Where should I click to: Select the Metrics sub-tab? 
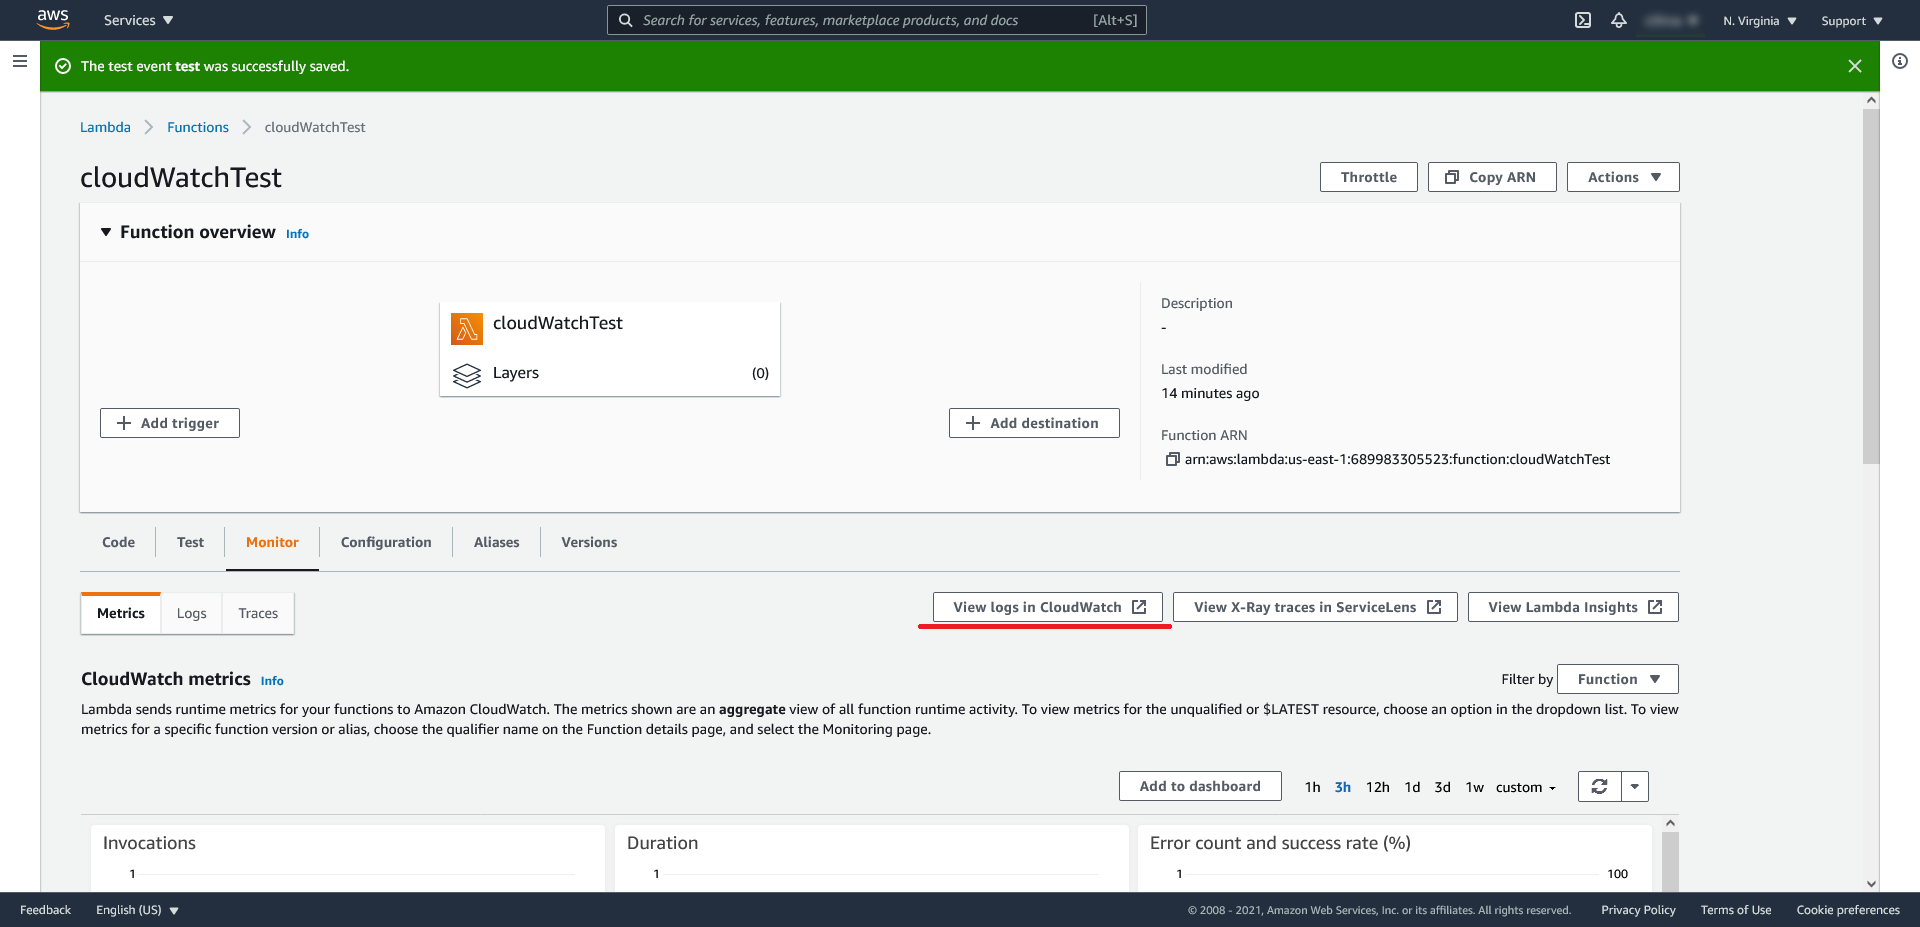pos(121,613)
